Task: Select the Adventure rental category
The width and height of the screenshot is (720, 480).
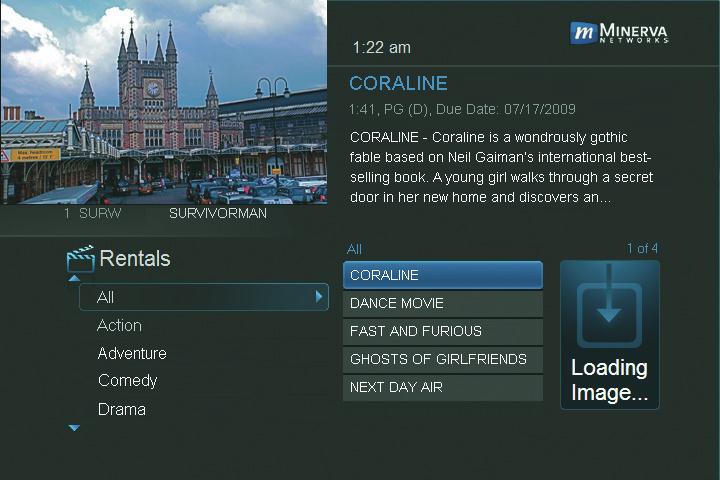Action: coord(132,353)
